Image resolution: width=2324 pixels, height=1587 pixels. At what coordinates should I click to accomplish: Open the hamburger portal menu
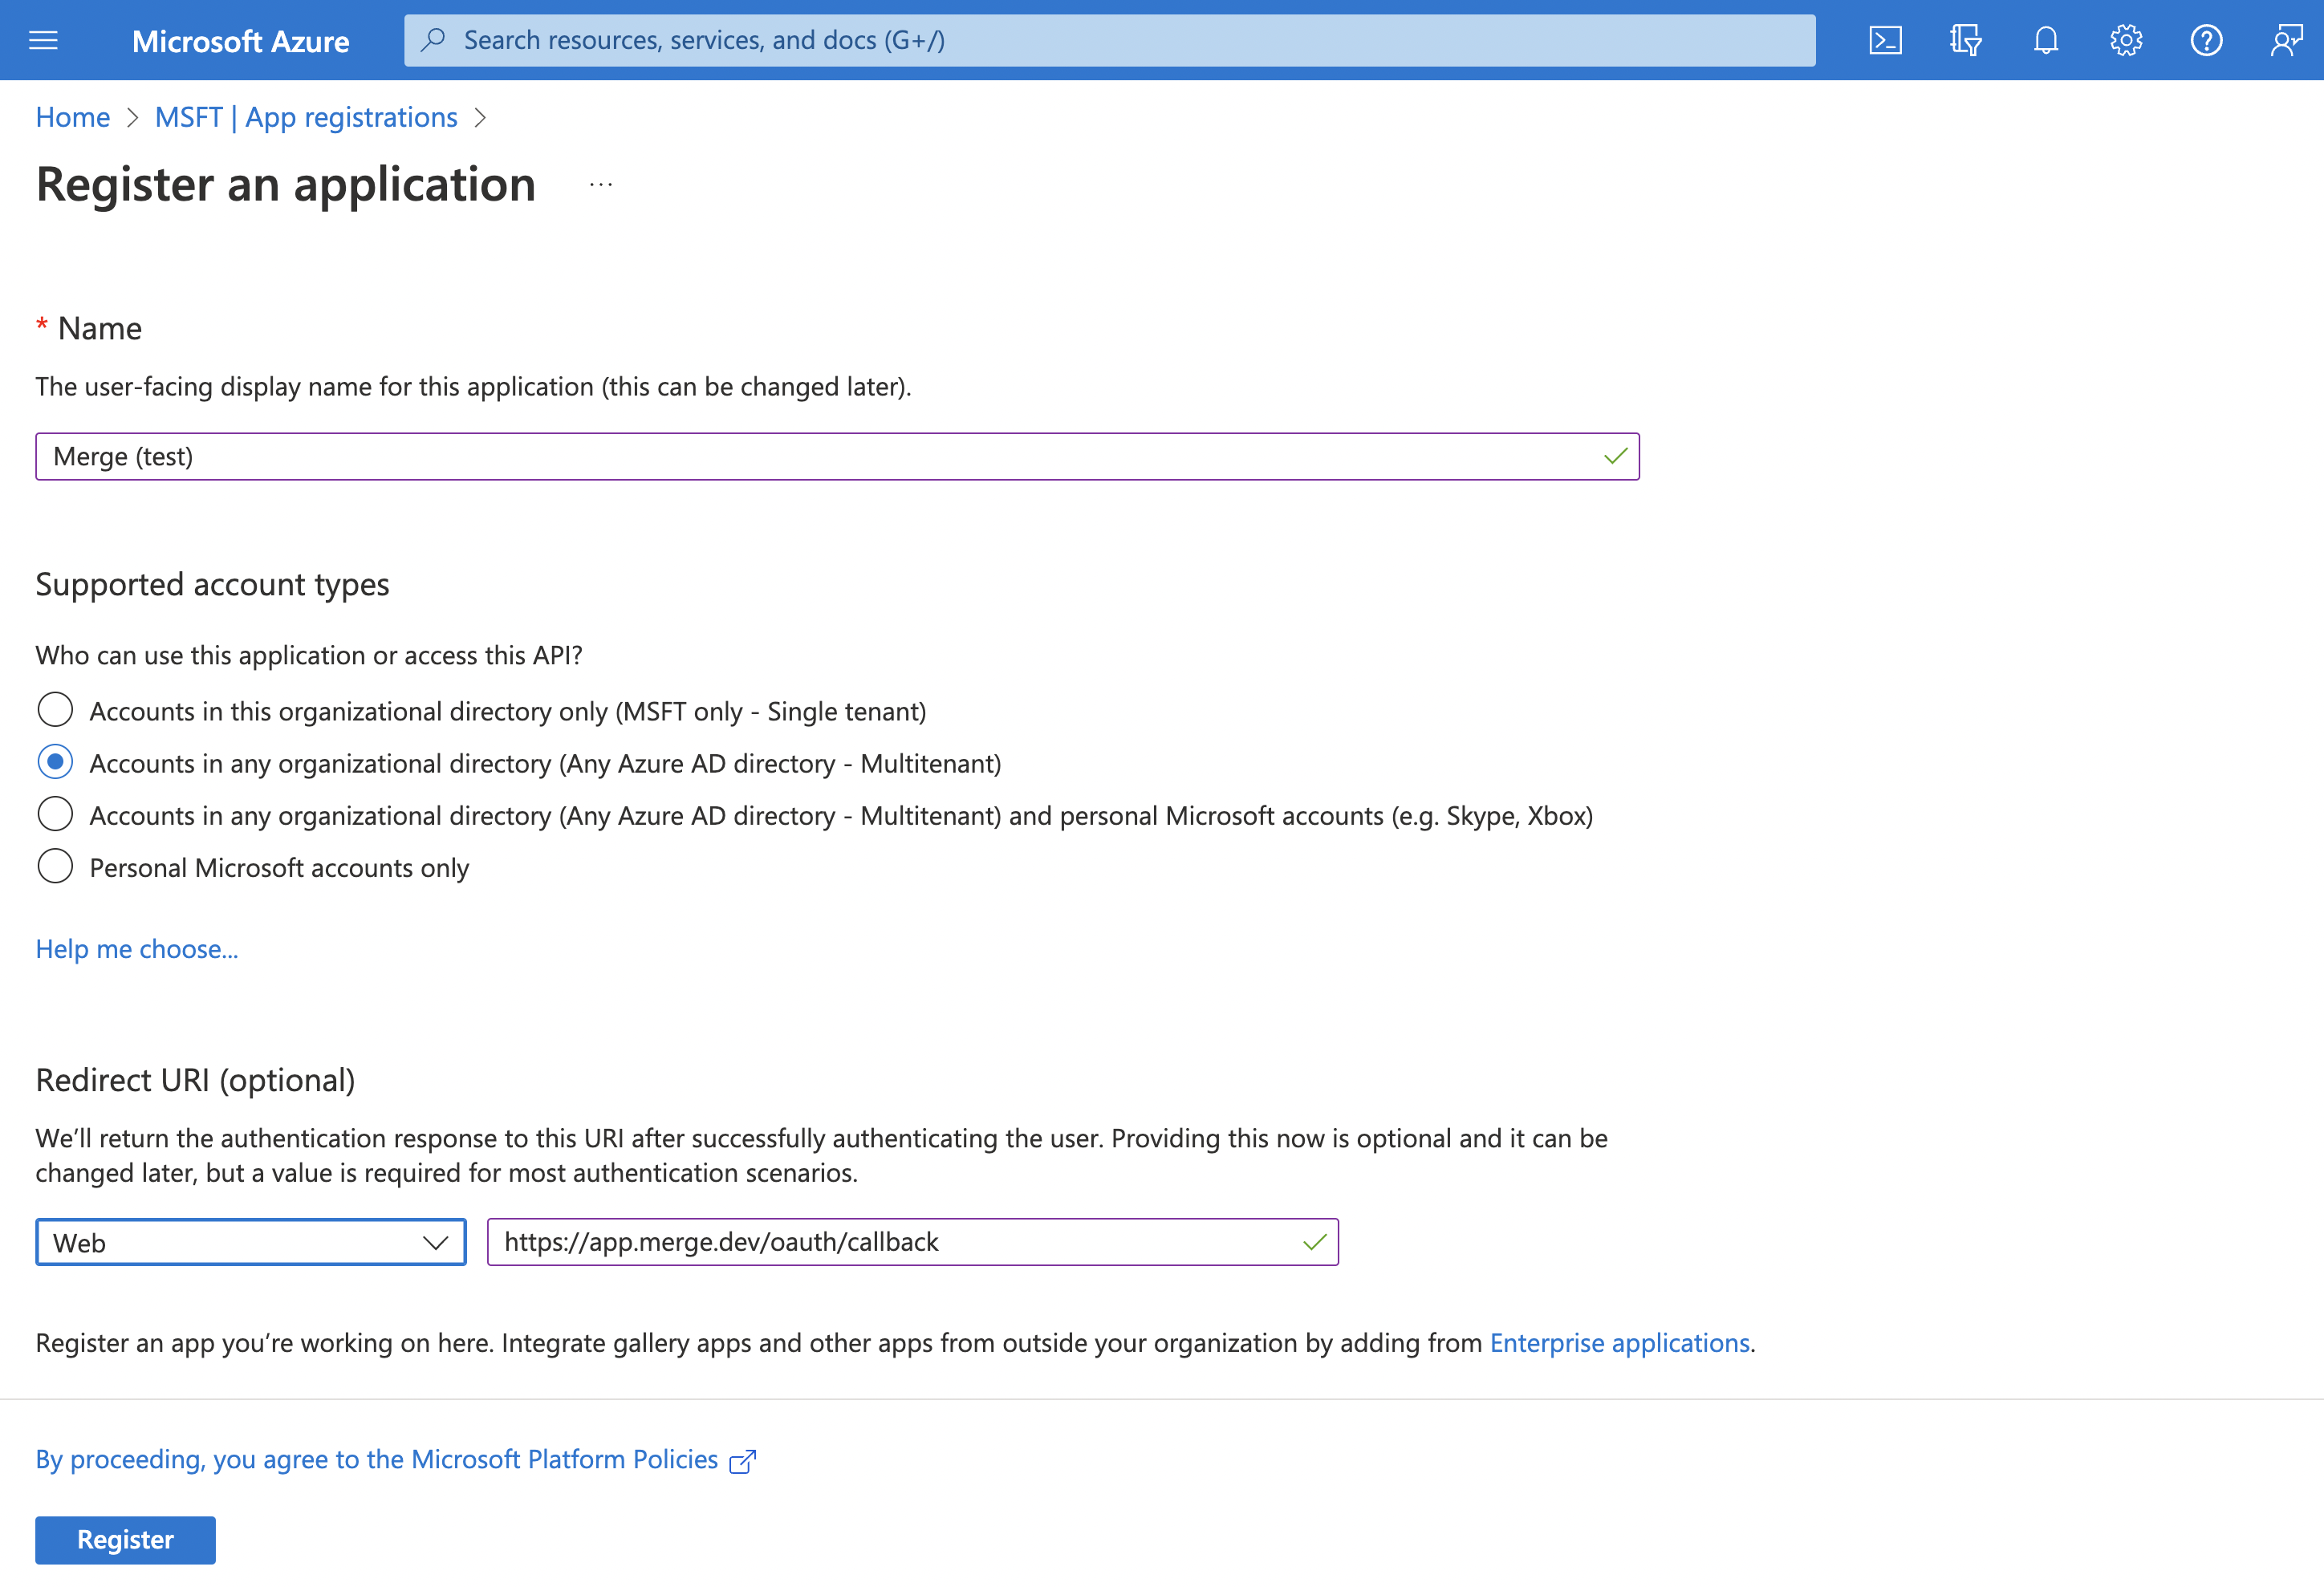(x=43, y=40)
